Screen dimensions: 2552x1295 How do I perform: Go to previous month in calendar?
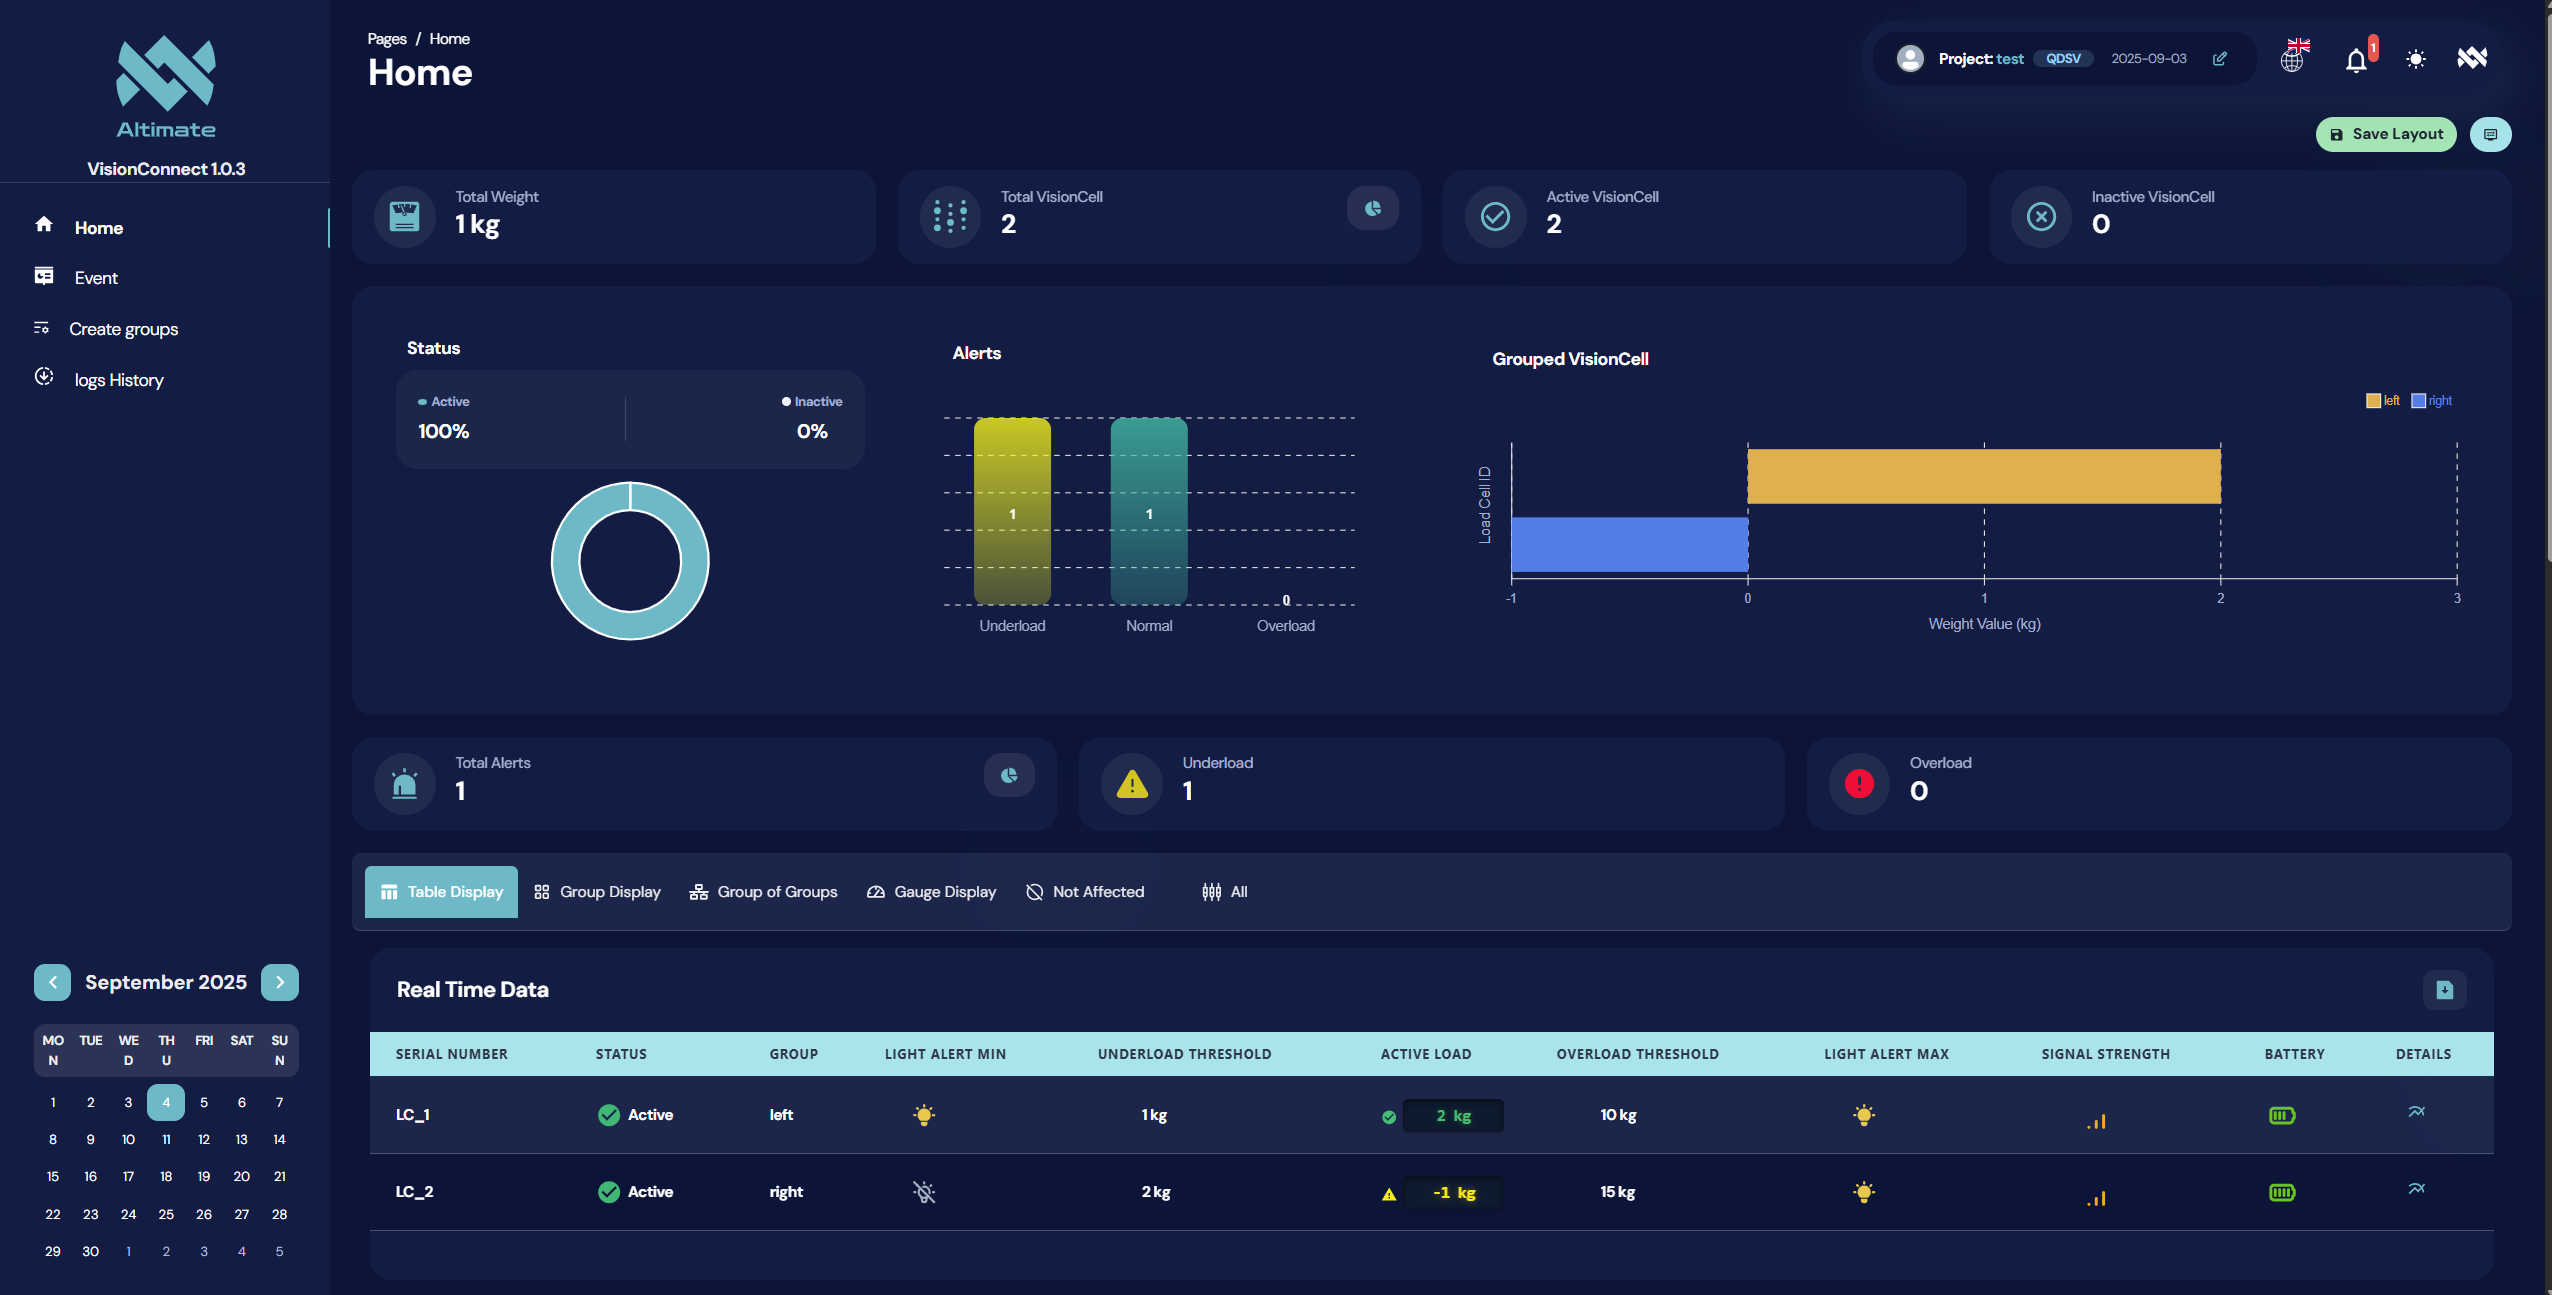click(x=52, y=982)
